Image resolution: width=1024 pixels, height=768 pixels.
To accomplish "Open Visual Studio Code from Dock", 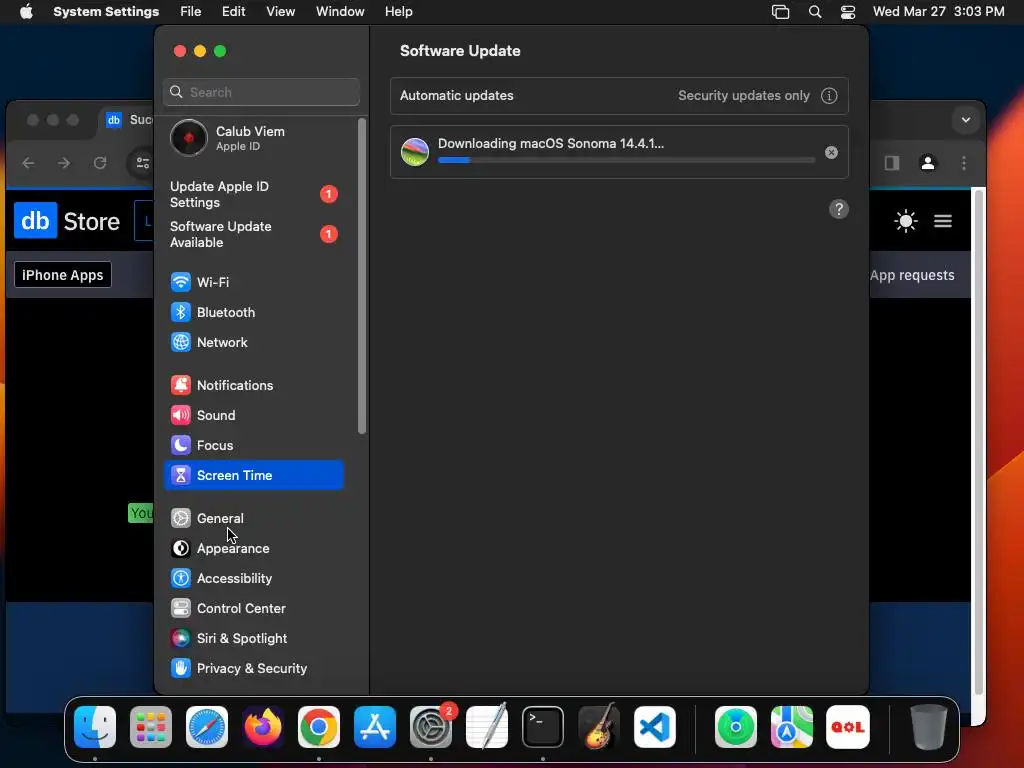I will click(654, 727).
